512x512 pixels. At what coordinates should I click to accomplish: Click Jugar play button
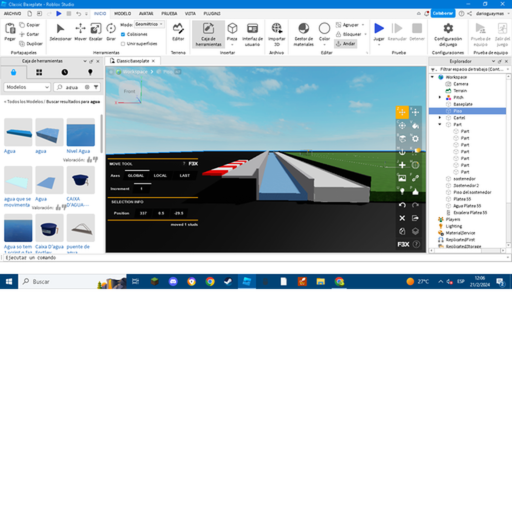coord(379,32)
